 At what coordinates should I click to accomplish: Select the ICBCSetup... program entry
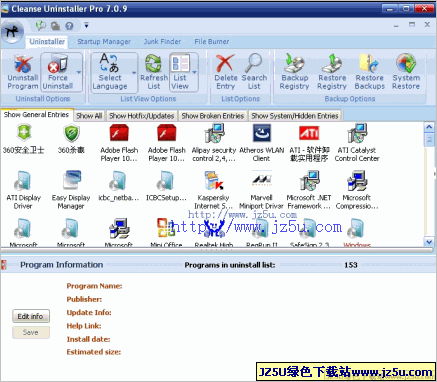coord(166,187)
